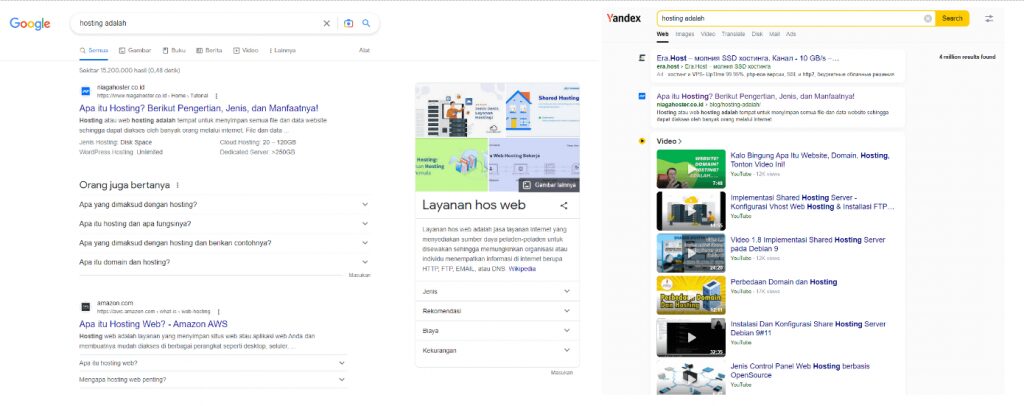Click the Yandex Video section play icon
This screenshot has width=1024, height=406.
(642, 141)
